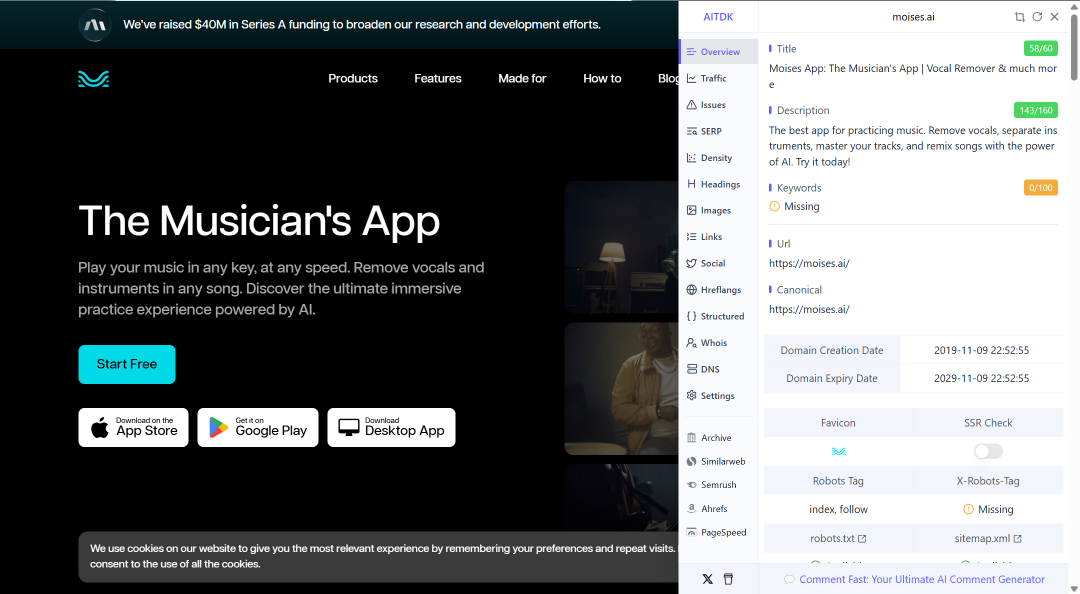This screenshot has width=1080, height=594.
Task: Click the Download on the App Store button
Action: click(x=134, y=428)
